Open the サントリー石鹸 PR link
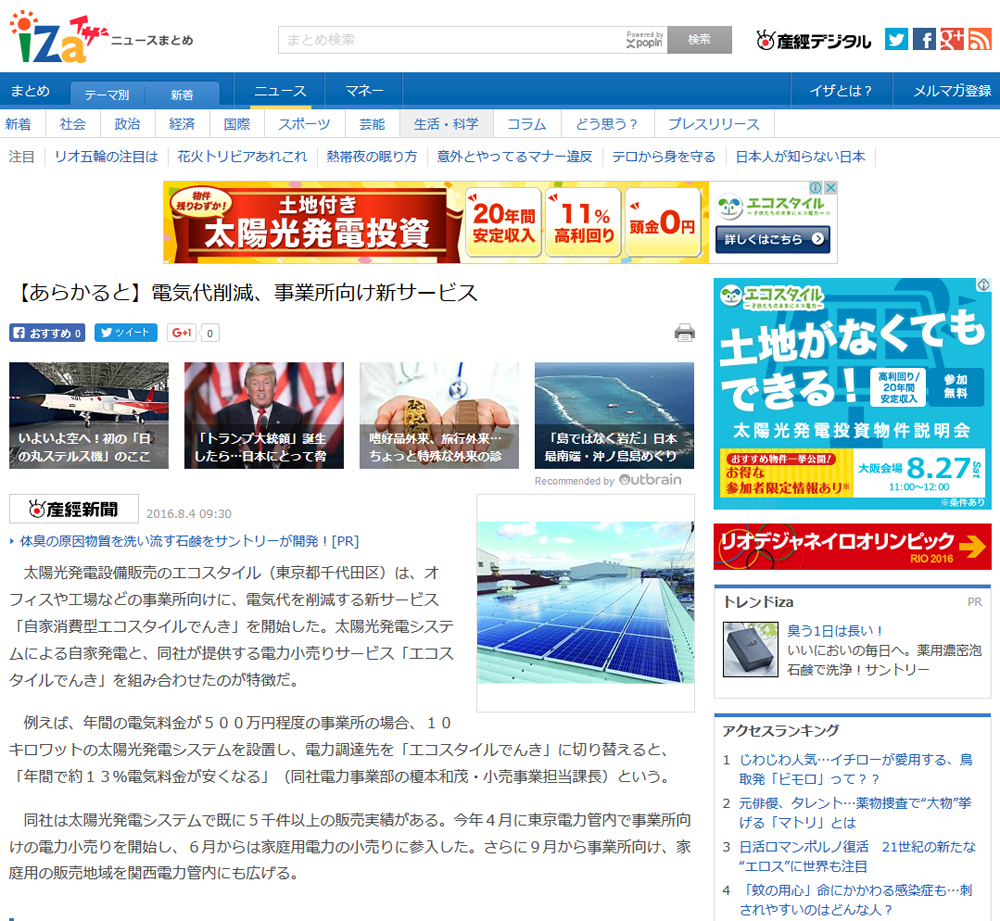The image size is (1000, 921). point(189,541)
